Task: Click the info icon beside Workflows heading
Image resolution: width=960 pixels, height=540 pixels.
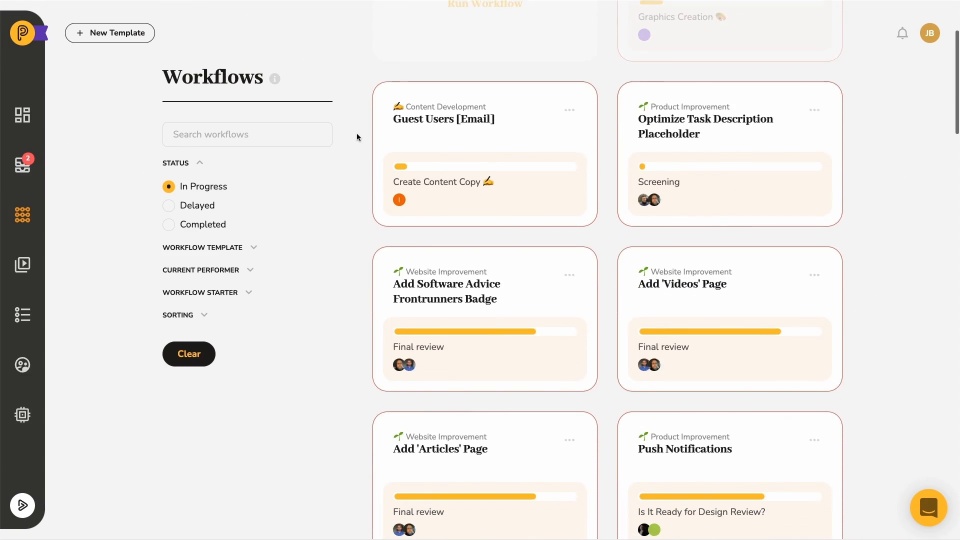Action: (275, 78)
